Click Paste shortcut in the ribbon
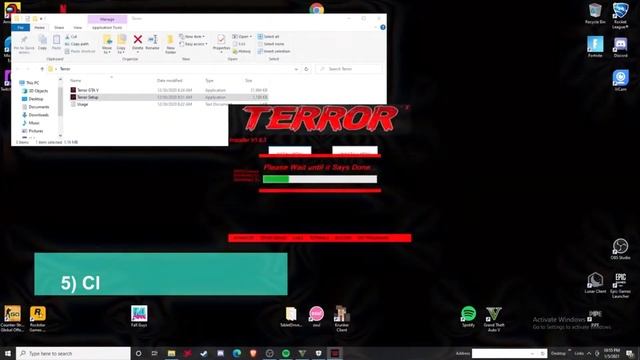Screen dimensions: 640x360 pos(80,51)
